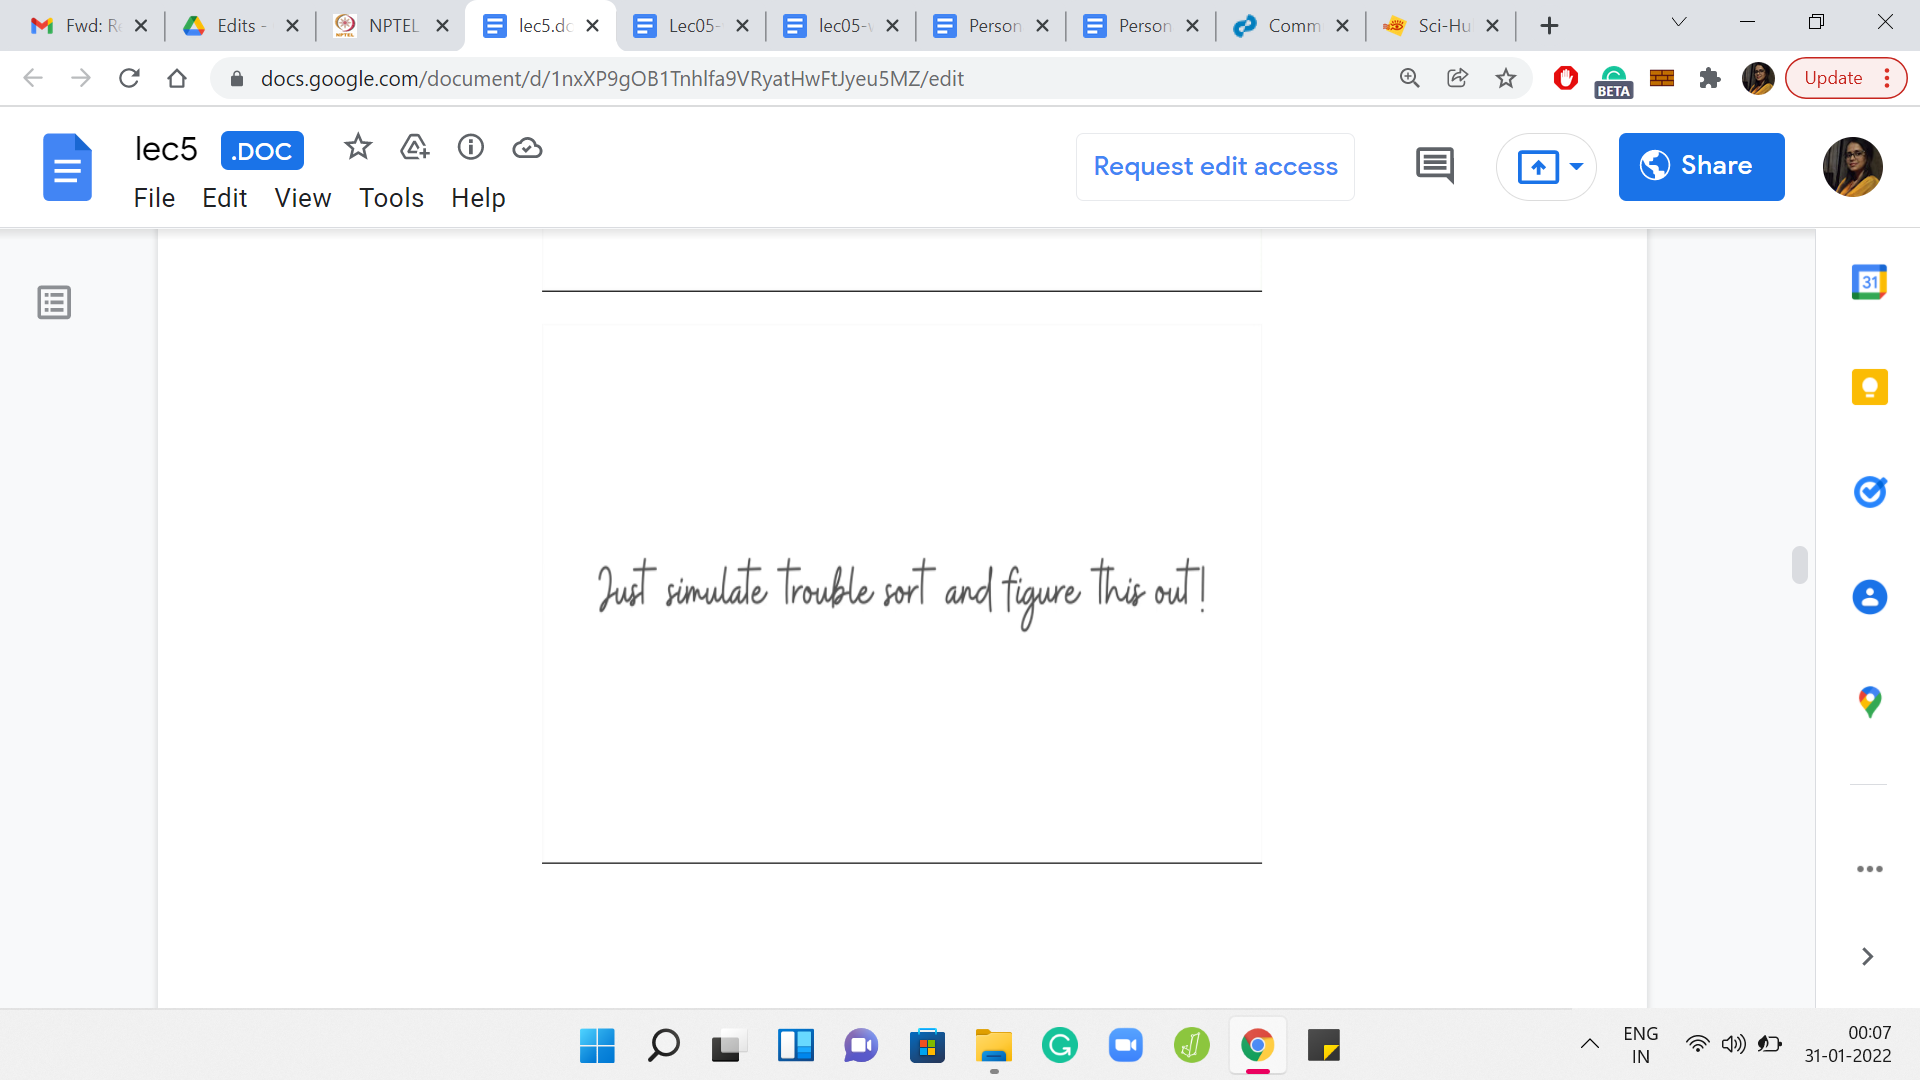Viewport: 1920px width, 1080px height.
Task: Click Request edit access button
Action: pos(1215,166)
